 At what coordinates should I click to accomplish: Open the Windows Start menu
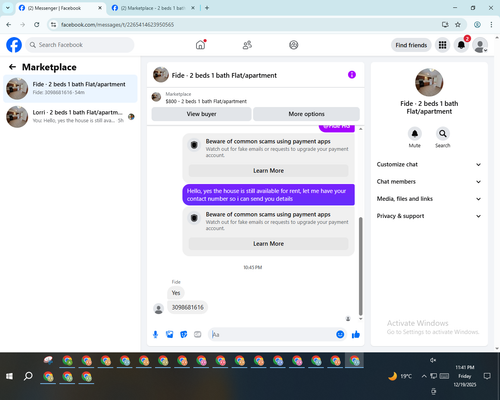coord(9,376)
